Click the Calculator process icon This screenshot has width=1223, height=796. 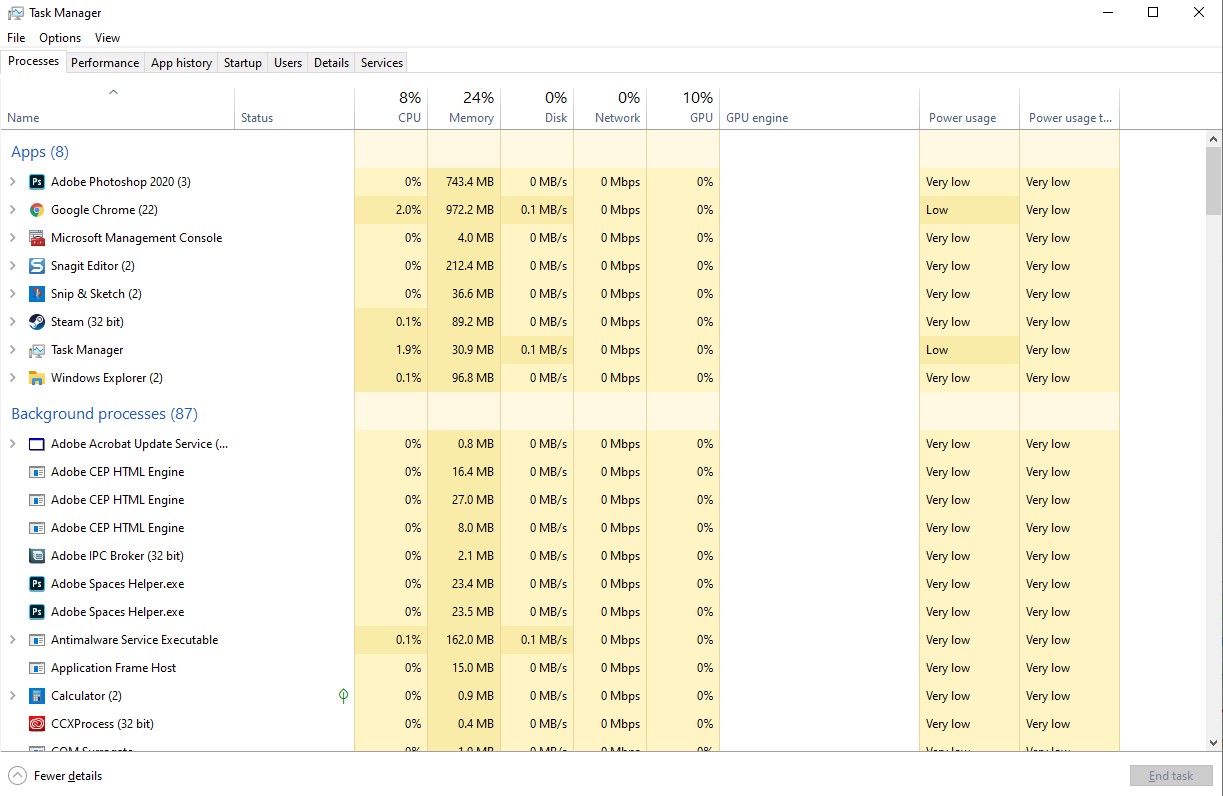37,696
